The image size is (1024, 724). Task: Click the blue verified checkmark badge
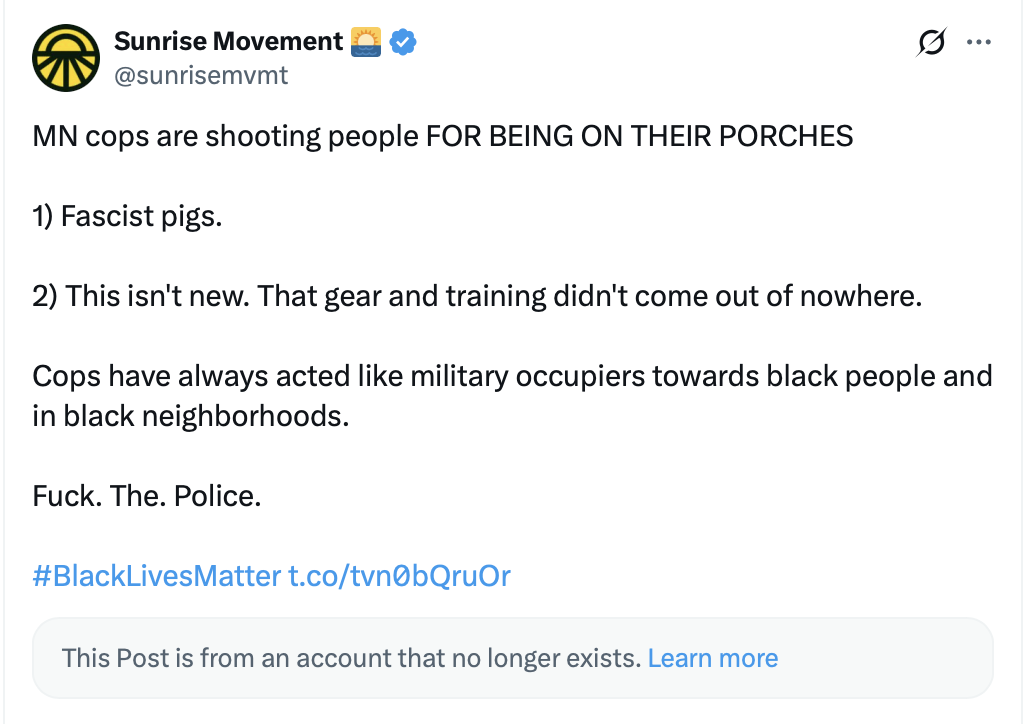[x=403, y=42]
